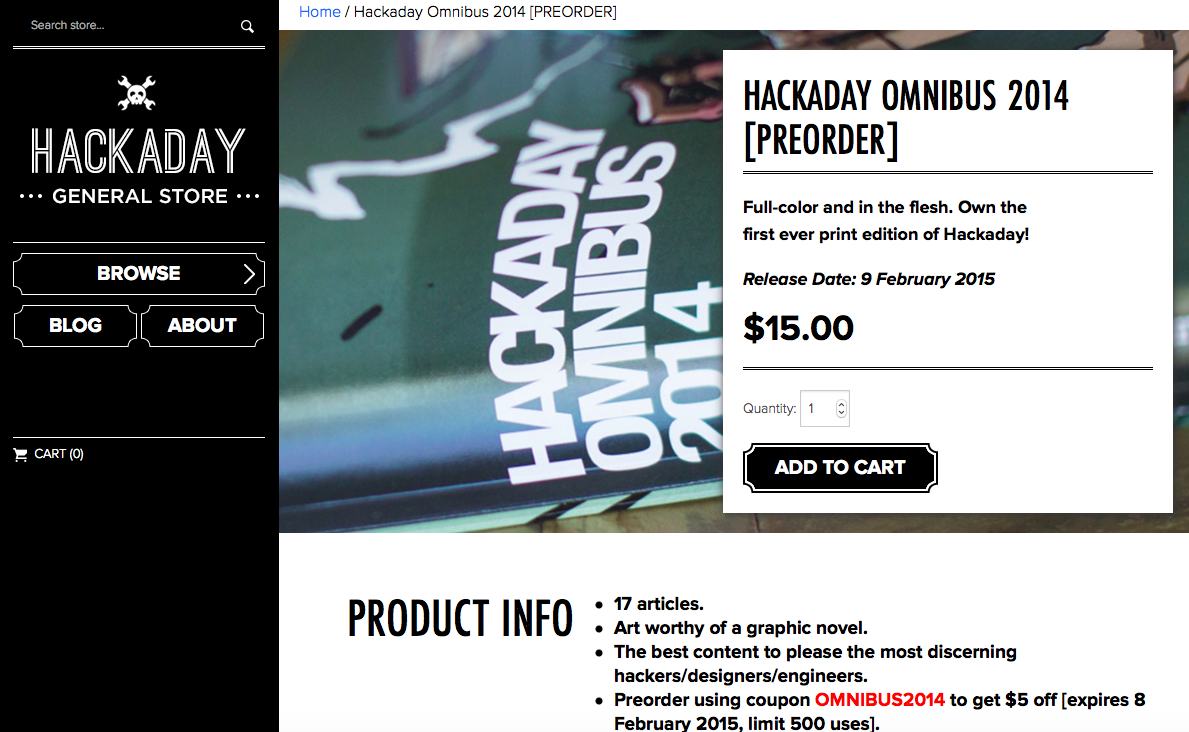This screenshot has width=1189, height=732.
Task: Open the BROWSE menu button
Action: (x=139, y=274)
